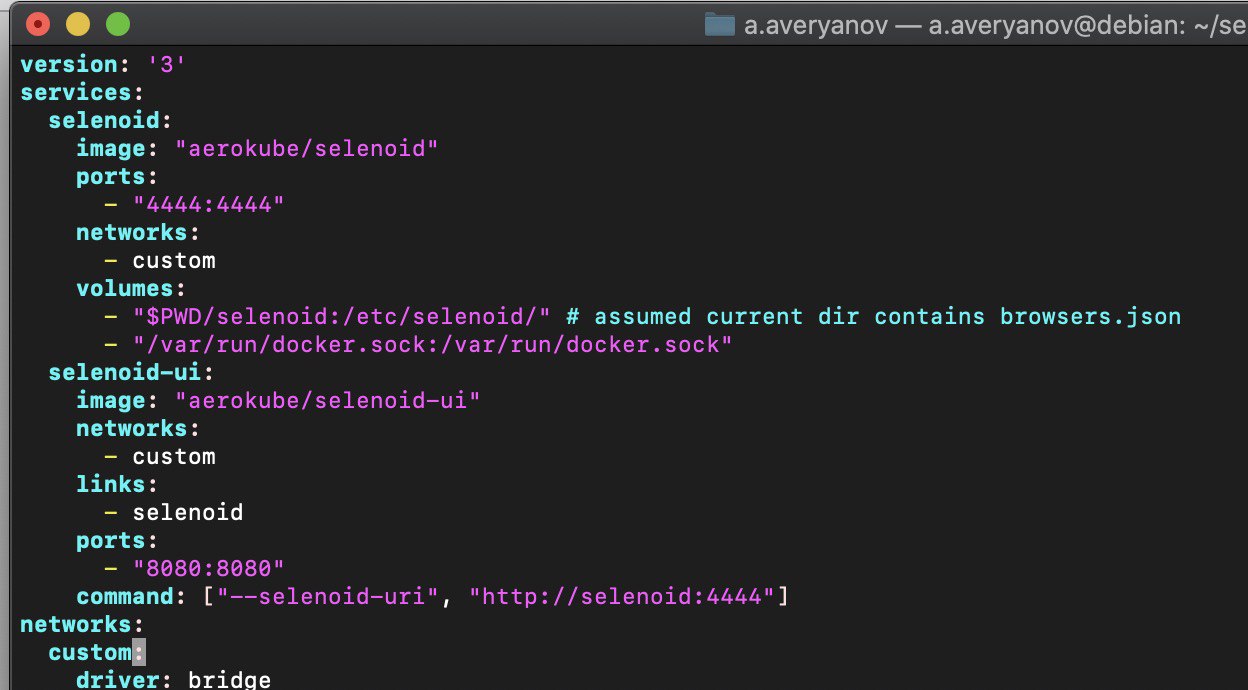Click the "volumes:" key
The width and height of the screenshot is (1248, 690).
132,289
